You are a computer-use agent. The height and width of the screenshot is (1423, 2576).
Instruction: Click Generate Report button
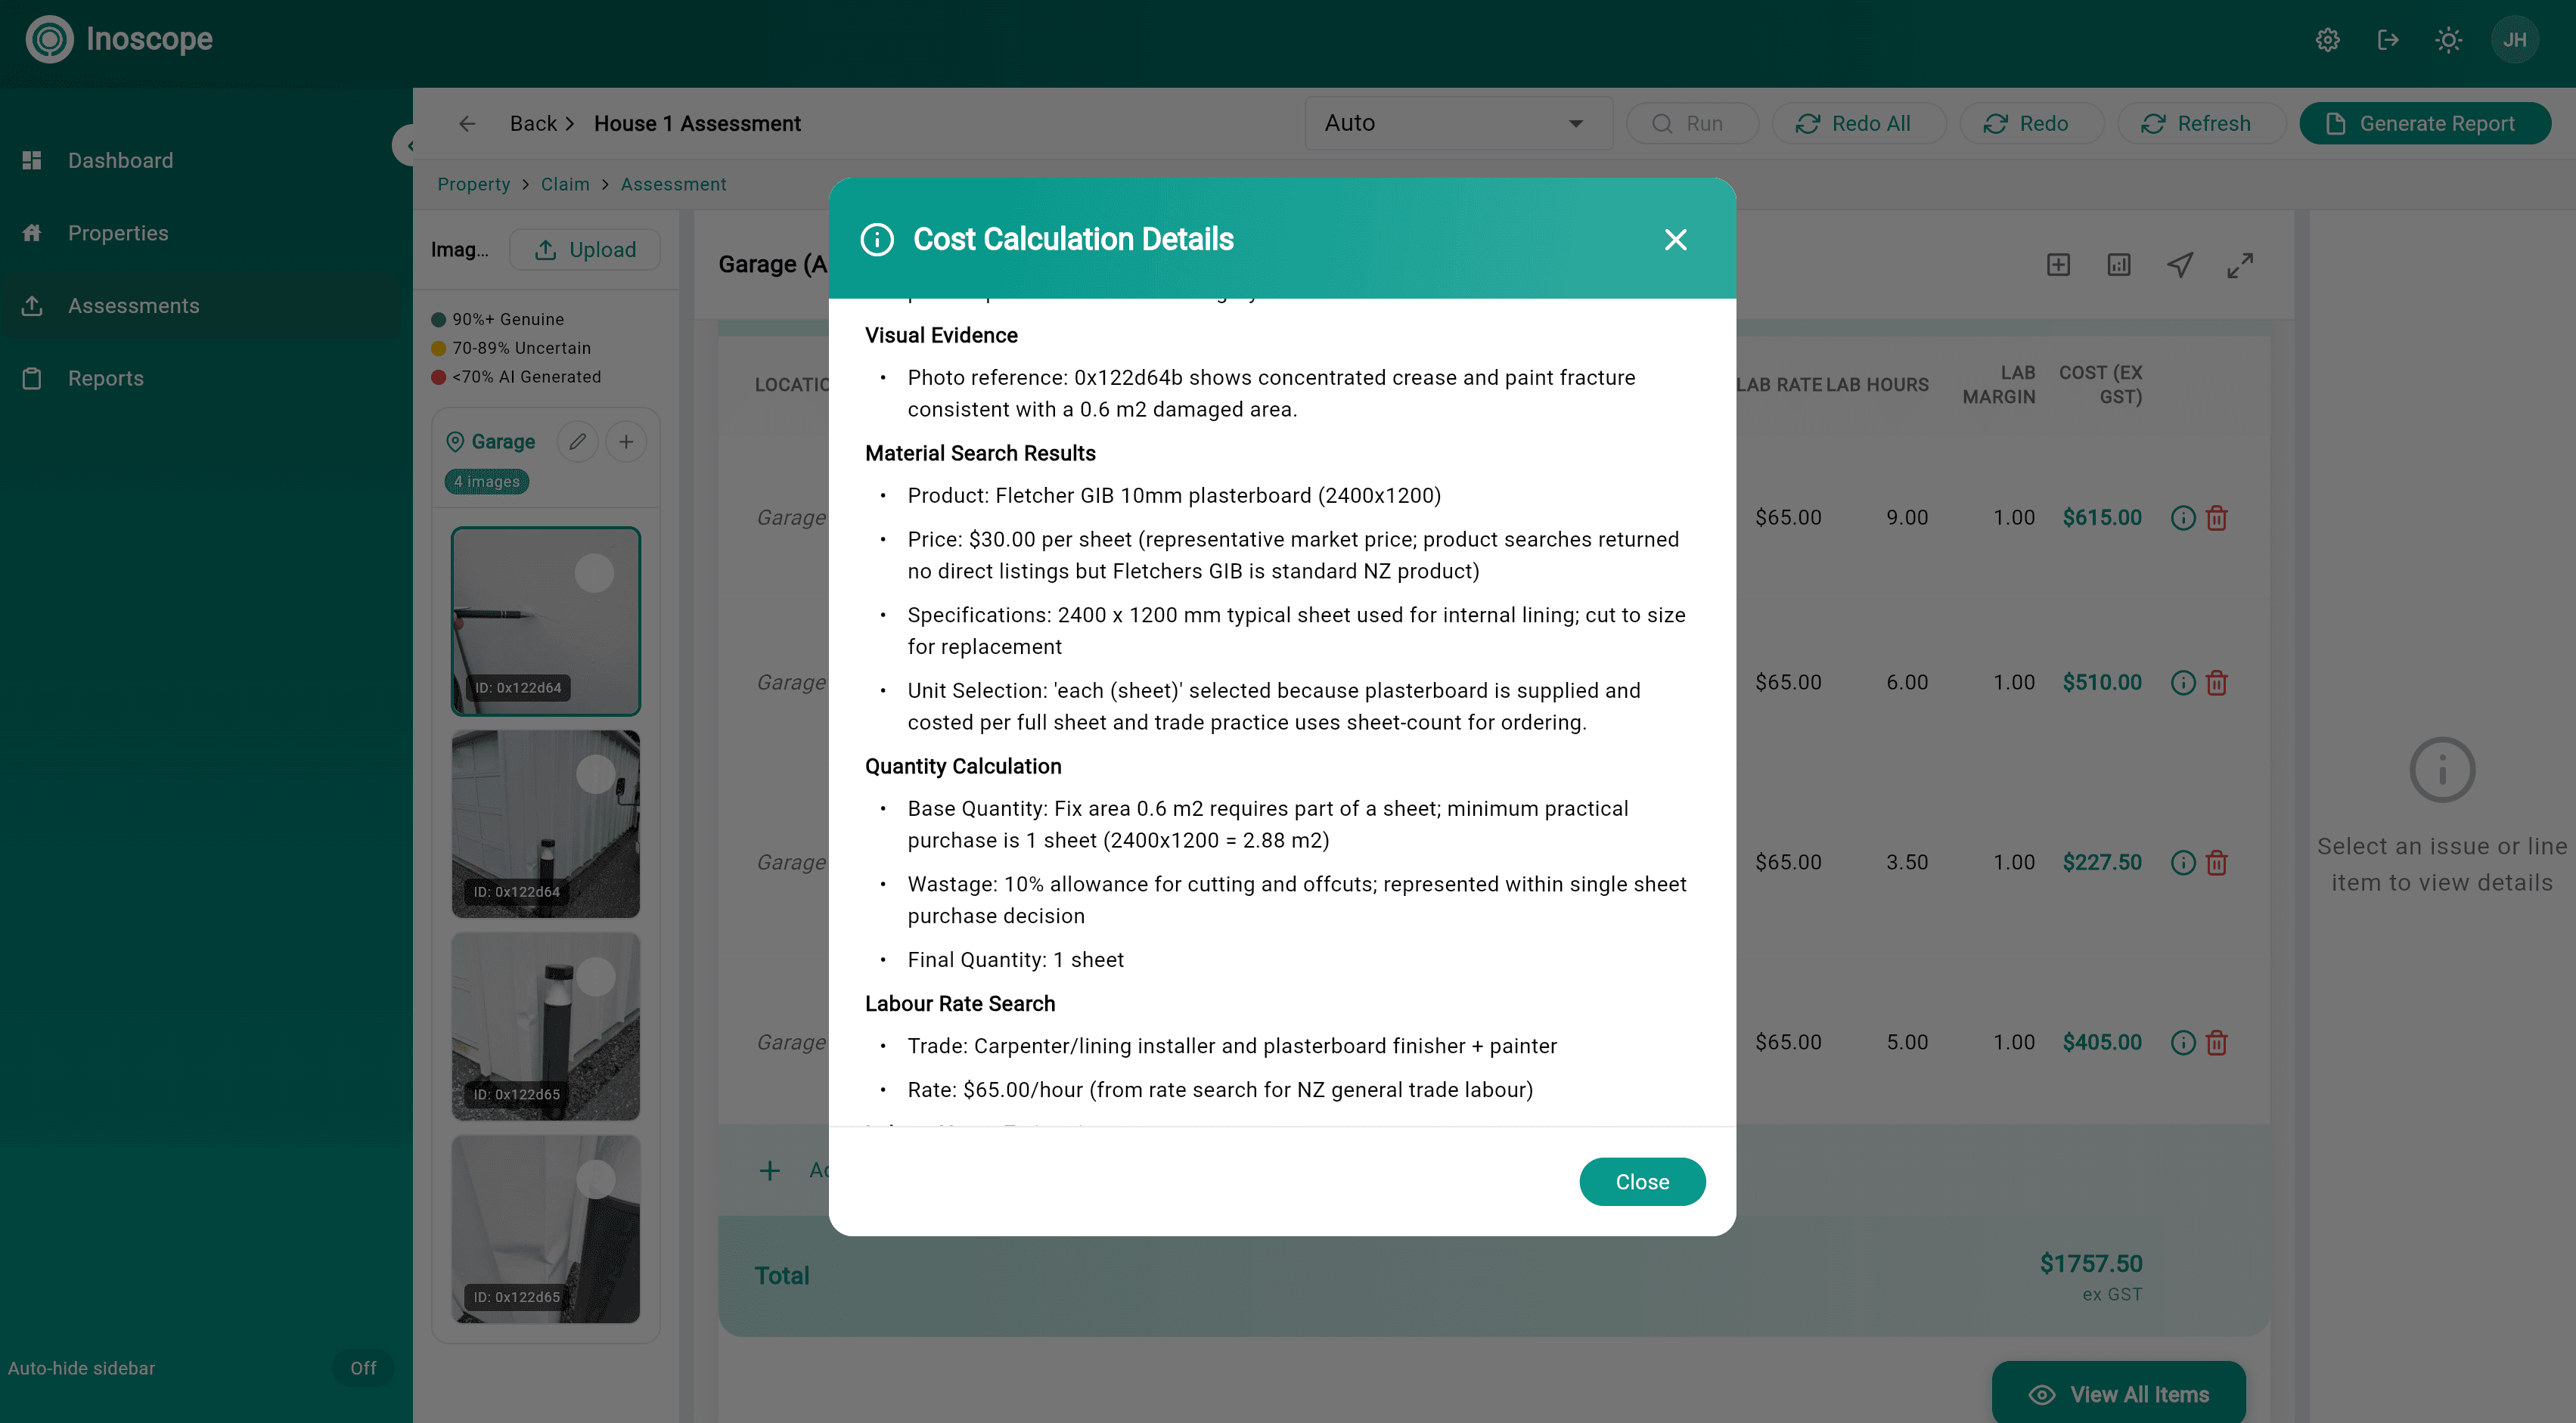pyautogui.click(x=2424, y=123)
